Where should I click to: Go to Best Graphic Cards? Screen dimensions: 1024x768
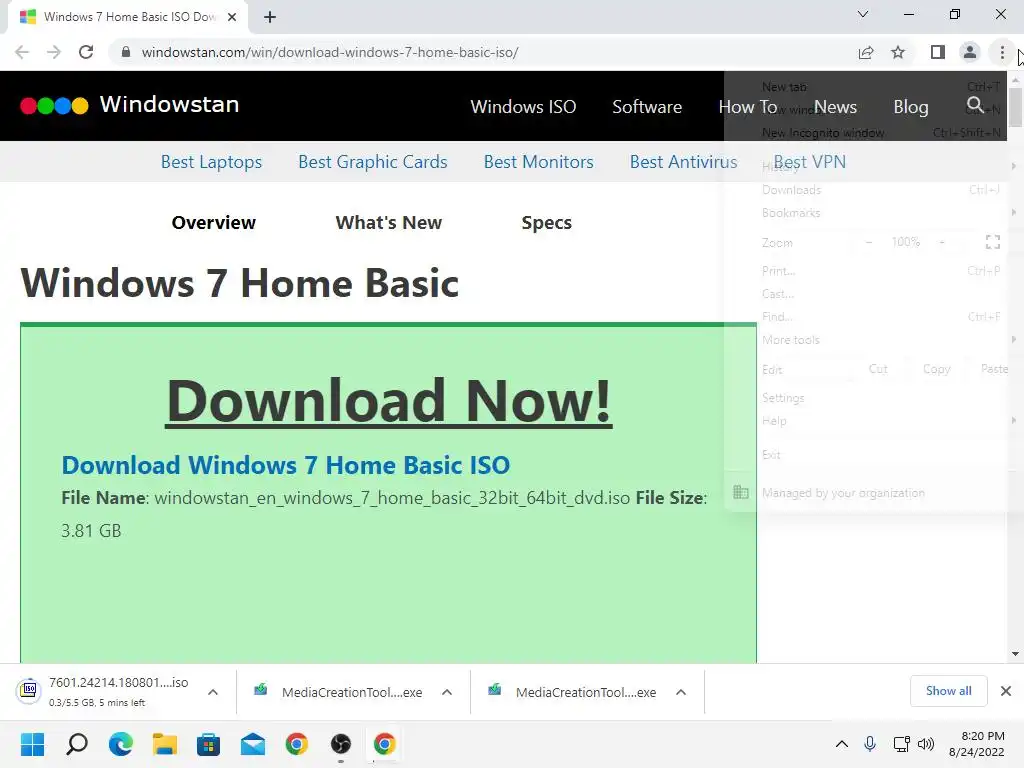[x=372, y=162]
